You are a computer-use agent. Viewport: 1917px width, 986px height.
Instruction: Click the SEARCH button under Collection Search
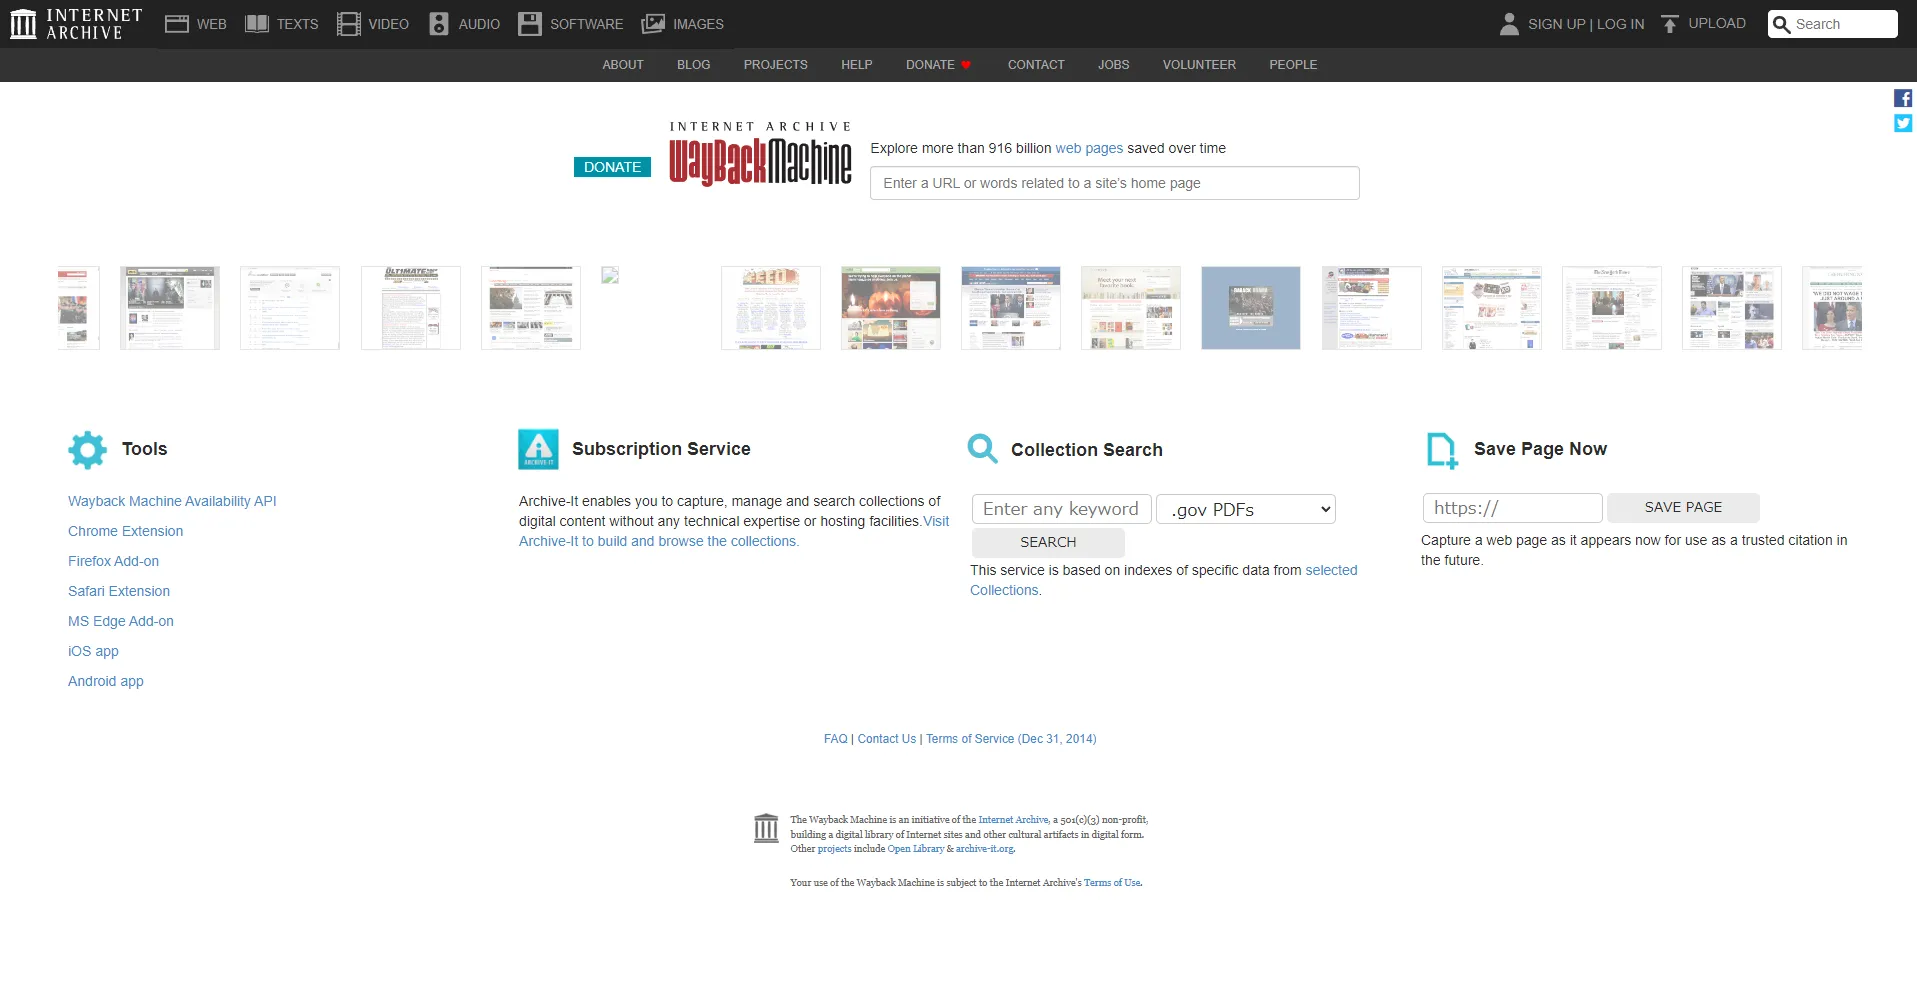pyautogui.click(x=1048, y=542)
